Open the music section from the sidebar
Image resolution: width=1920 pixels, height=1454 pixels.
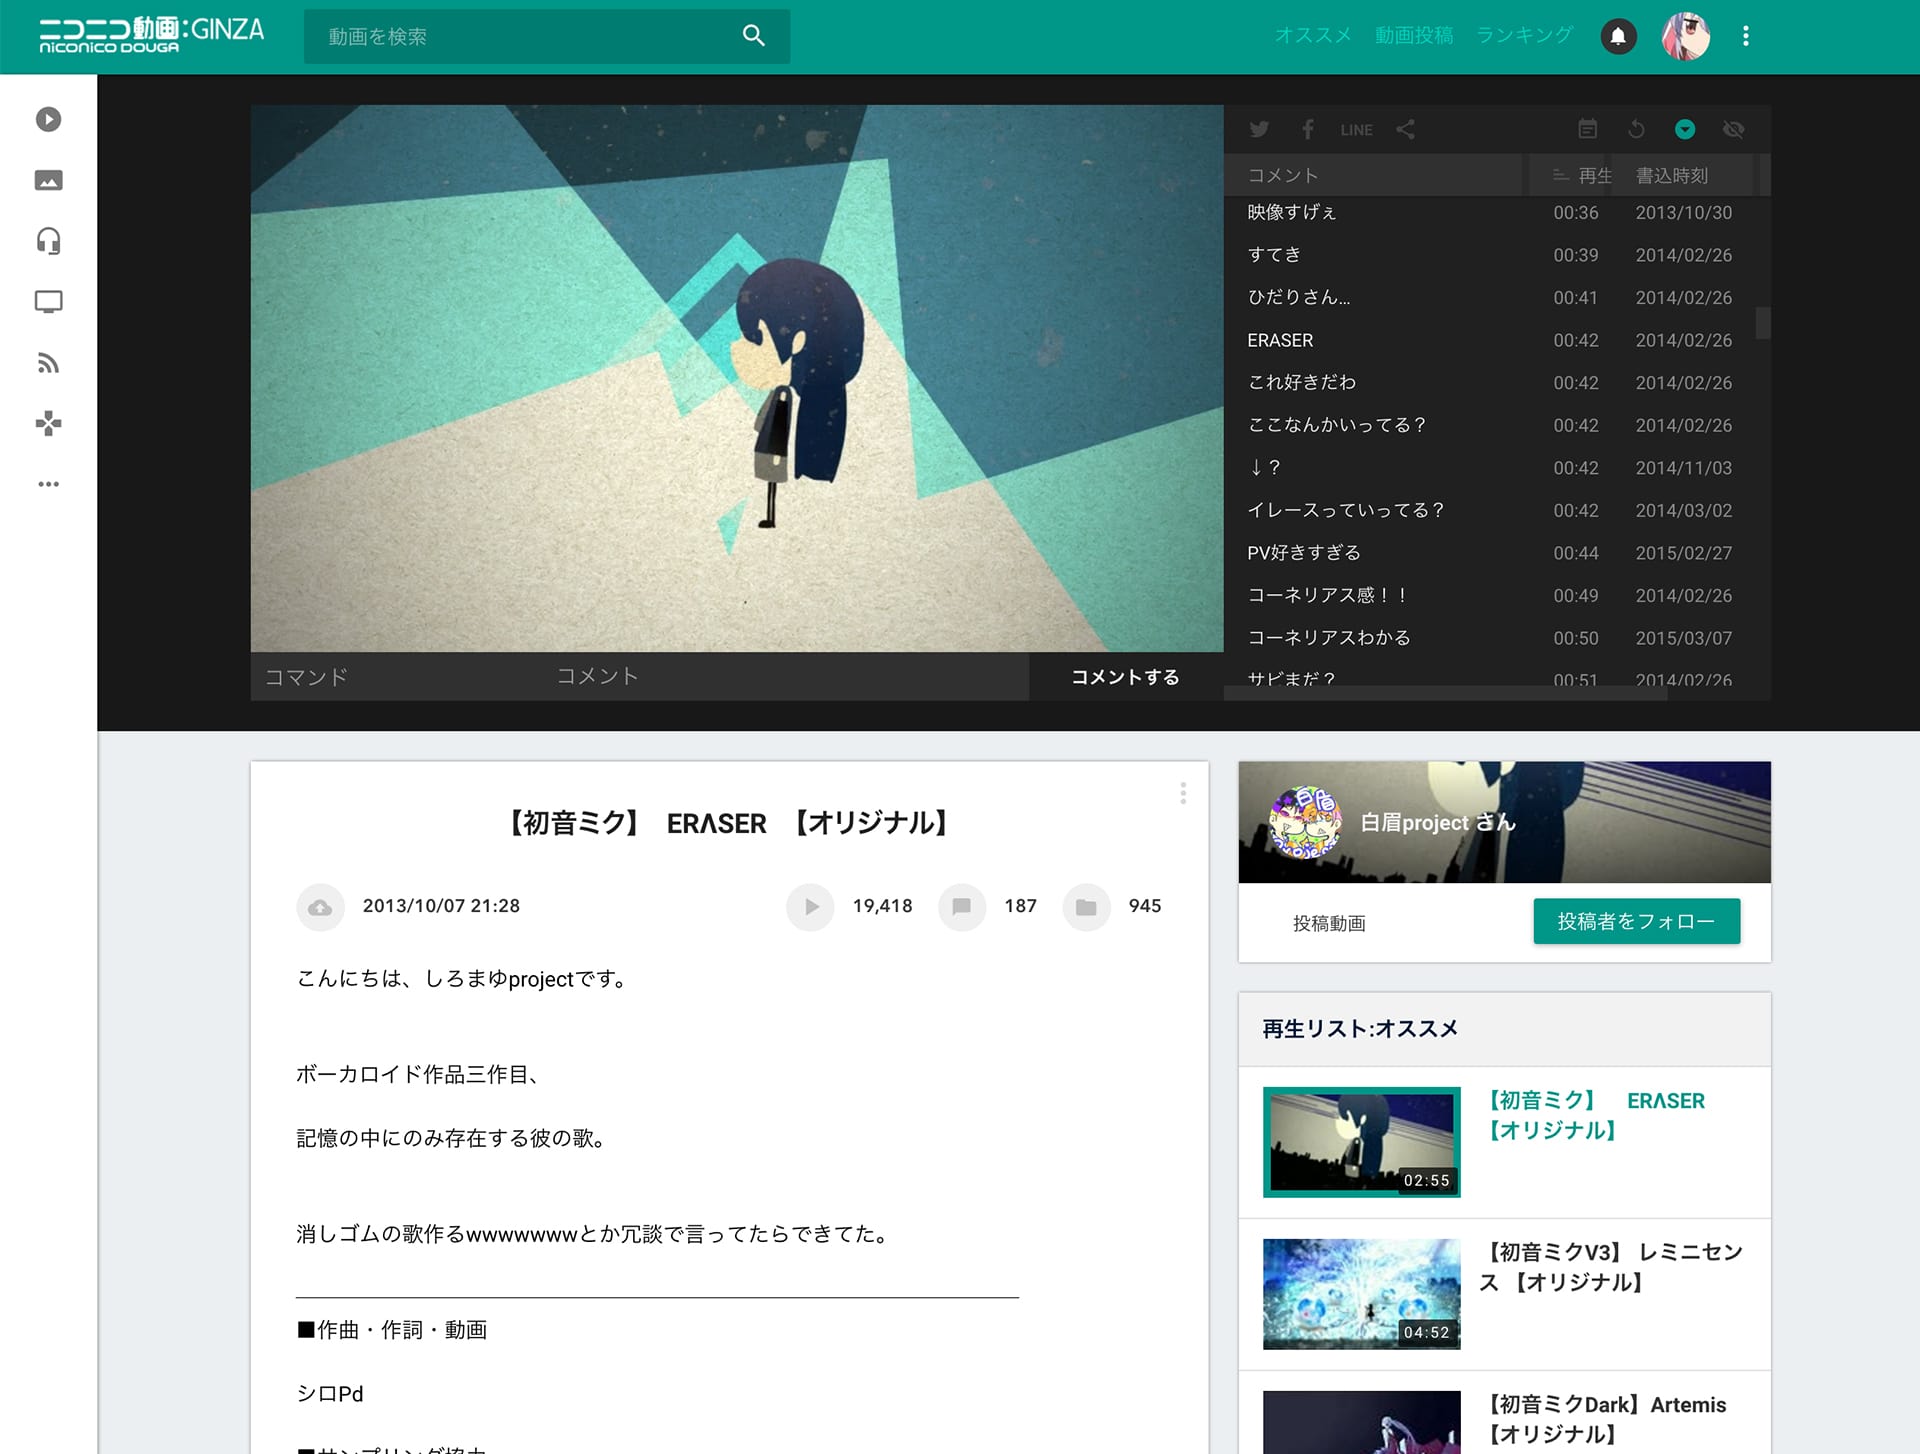point(48,241)
